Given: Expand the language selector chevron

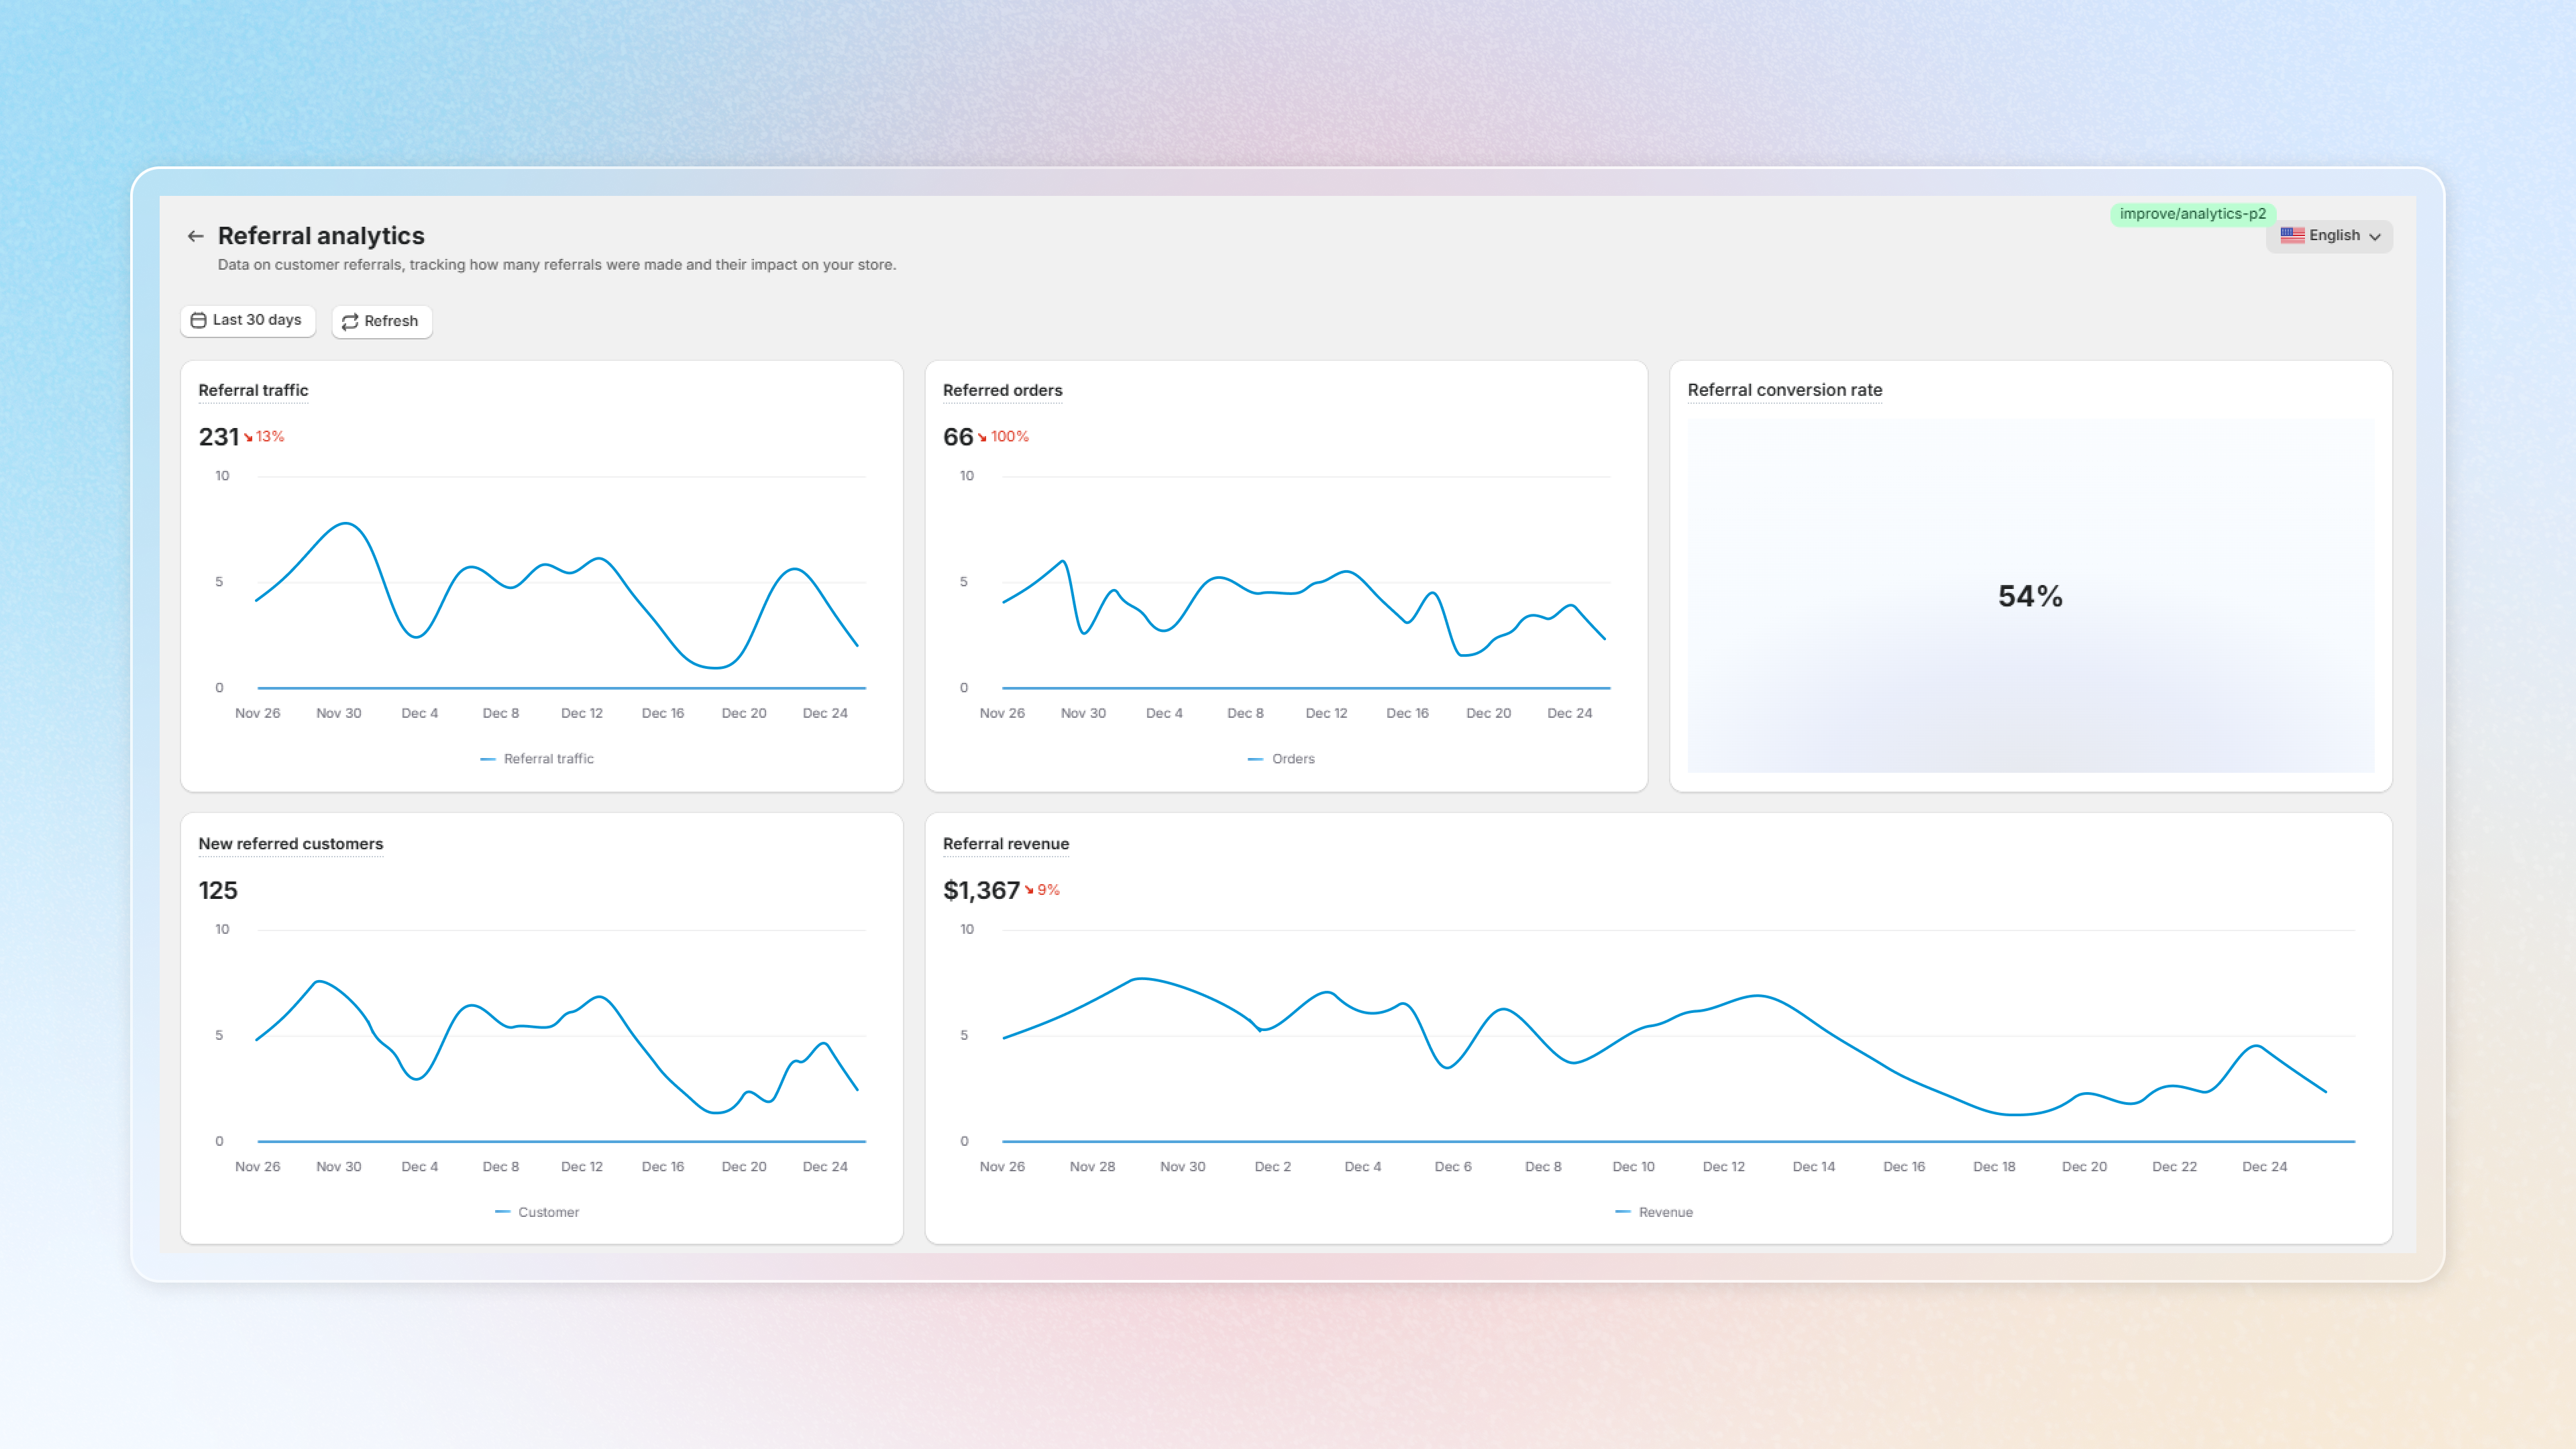Looking at the screenshot, I should tap(2375, 237).
